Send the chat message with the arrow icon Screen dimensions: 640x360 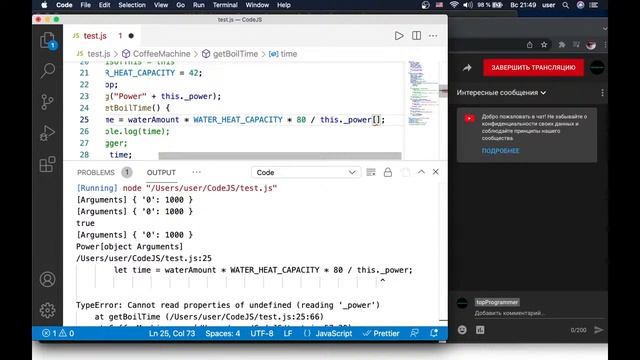click(598, 330)
